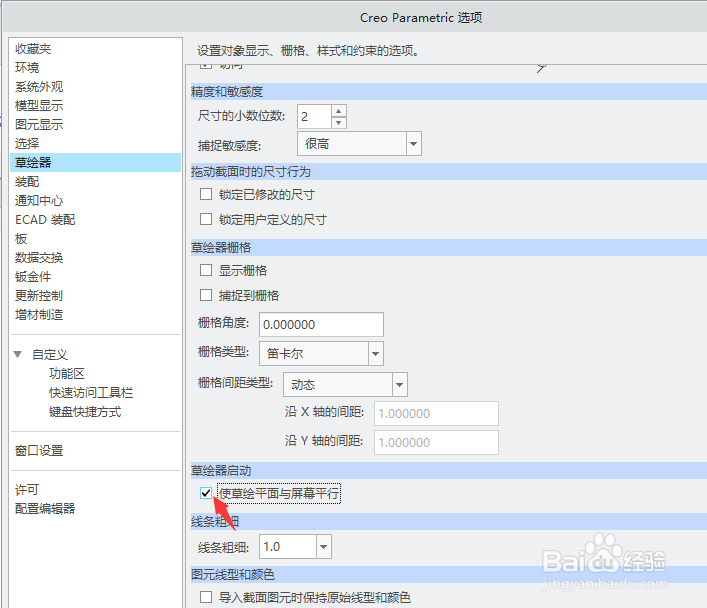Click 沿 X 轴的间距 field
Screen dimensions: 707x608
(436, 413)
